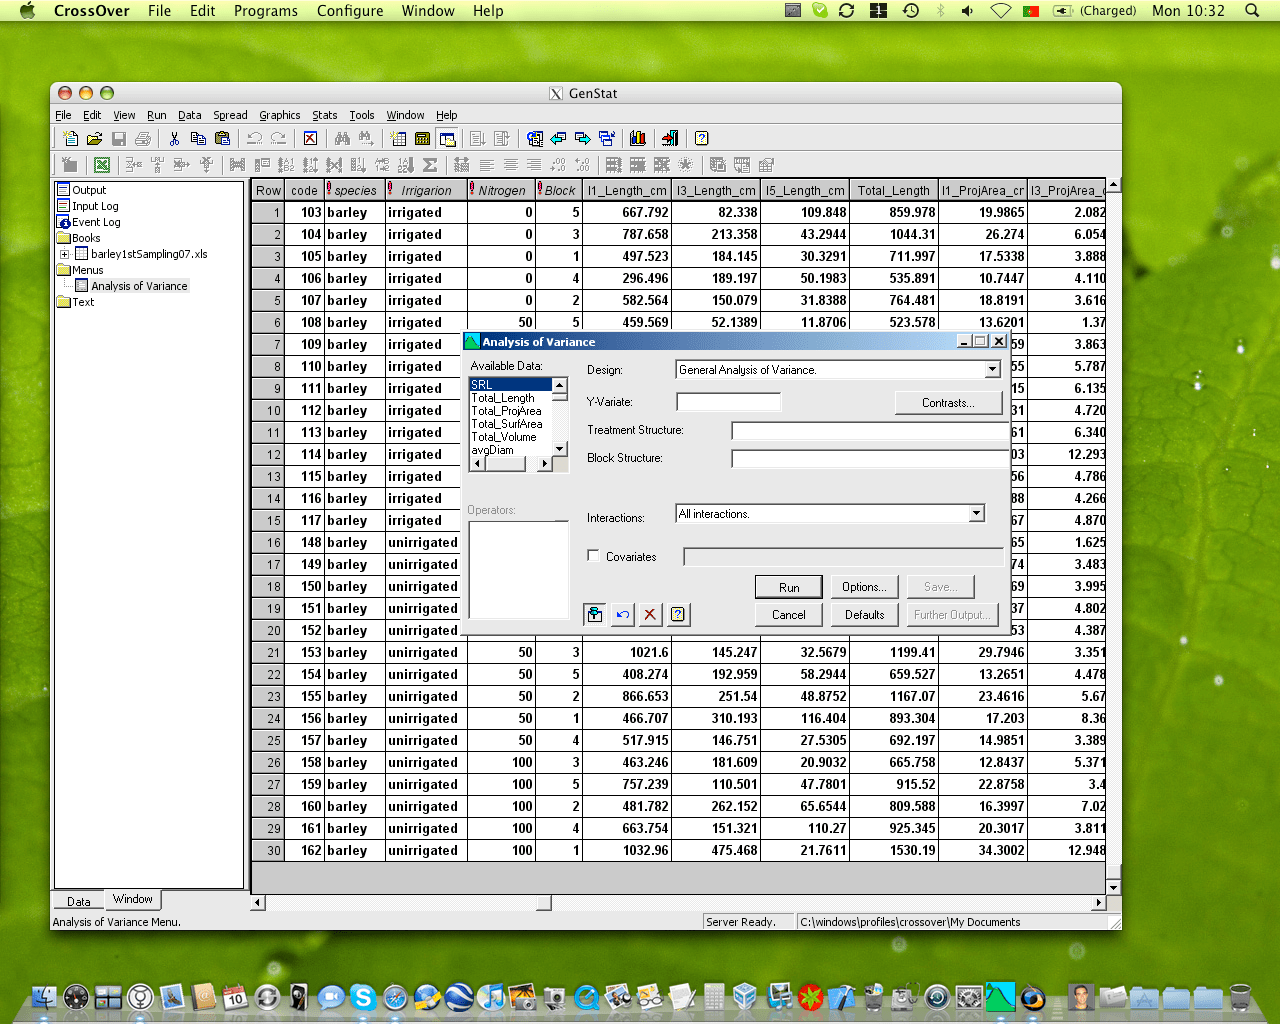1280x1024 pixels.
Task: Select Total_Length in Available Data list
Action: (x=503, y=398)
